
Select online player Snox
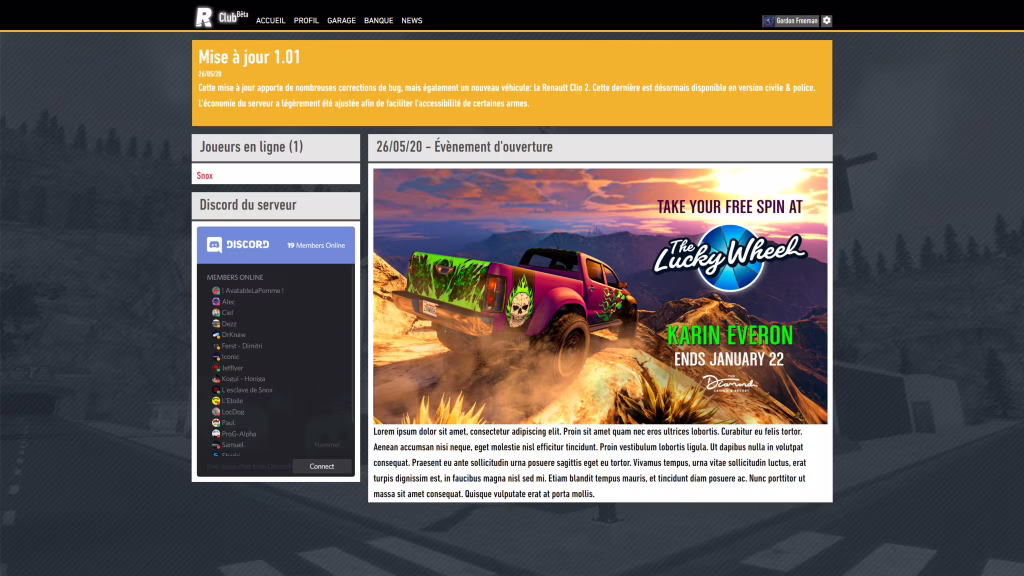204,176
